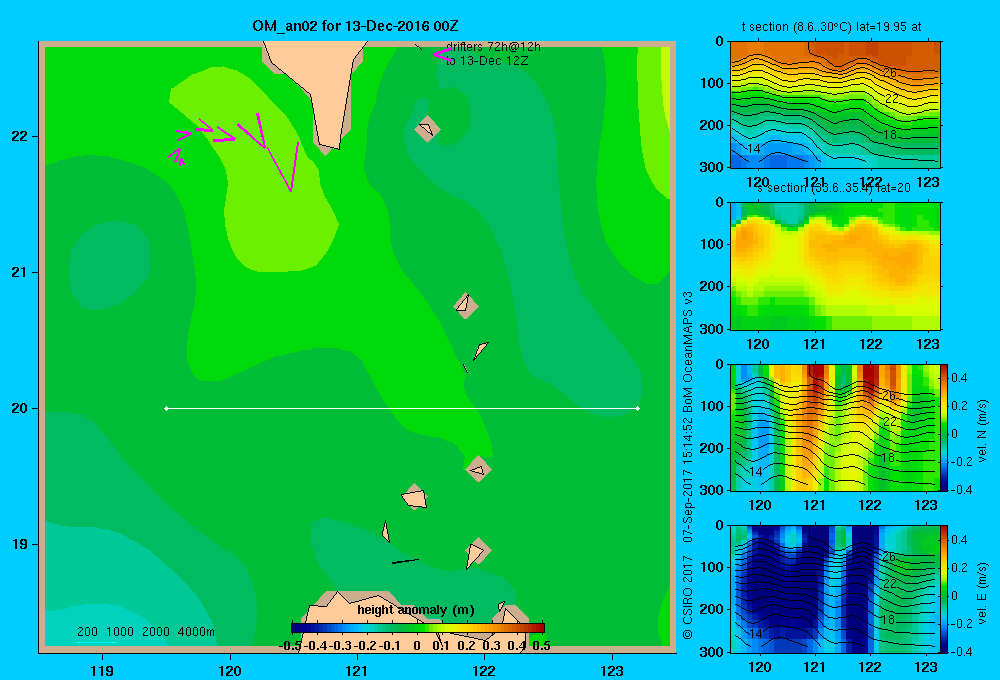Screen dimensions: 1000x680
Task: Click longitude label "121" below main map
Action: point(357,670)
